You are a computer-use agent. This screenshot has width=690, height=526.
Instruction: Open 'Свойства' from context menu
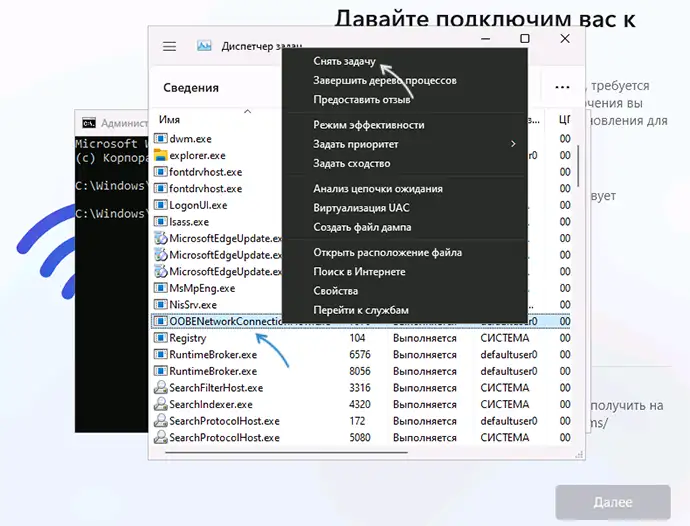[x=335, y=291]
